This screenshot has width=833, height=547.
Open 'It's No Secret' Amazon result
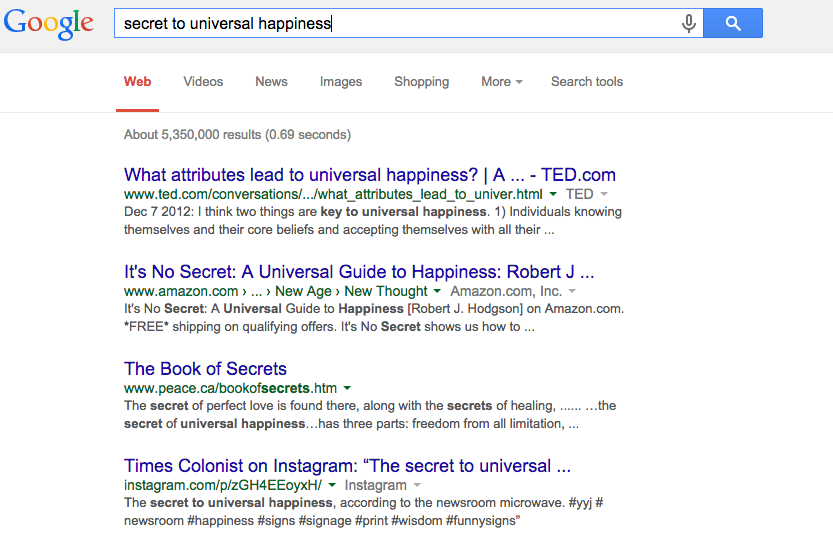(x=359, y=272)
